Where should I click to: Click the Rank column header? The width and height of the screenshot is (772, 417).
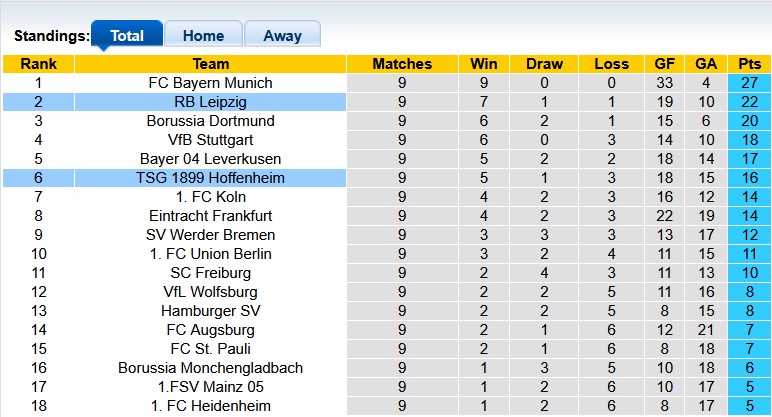coord(38,64)
